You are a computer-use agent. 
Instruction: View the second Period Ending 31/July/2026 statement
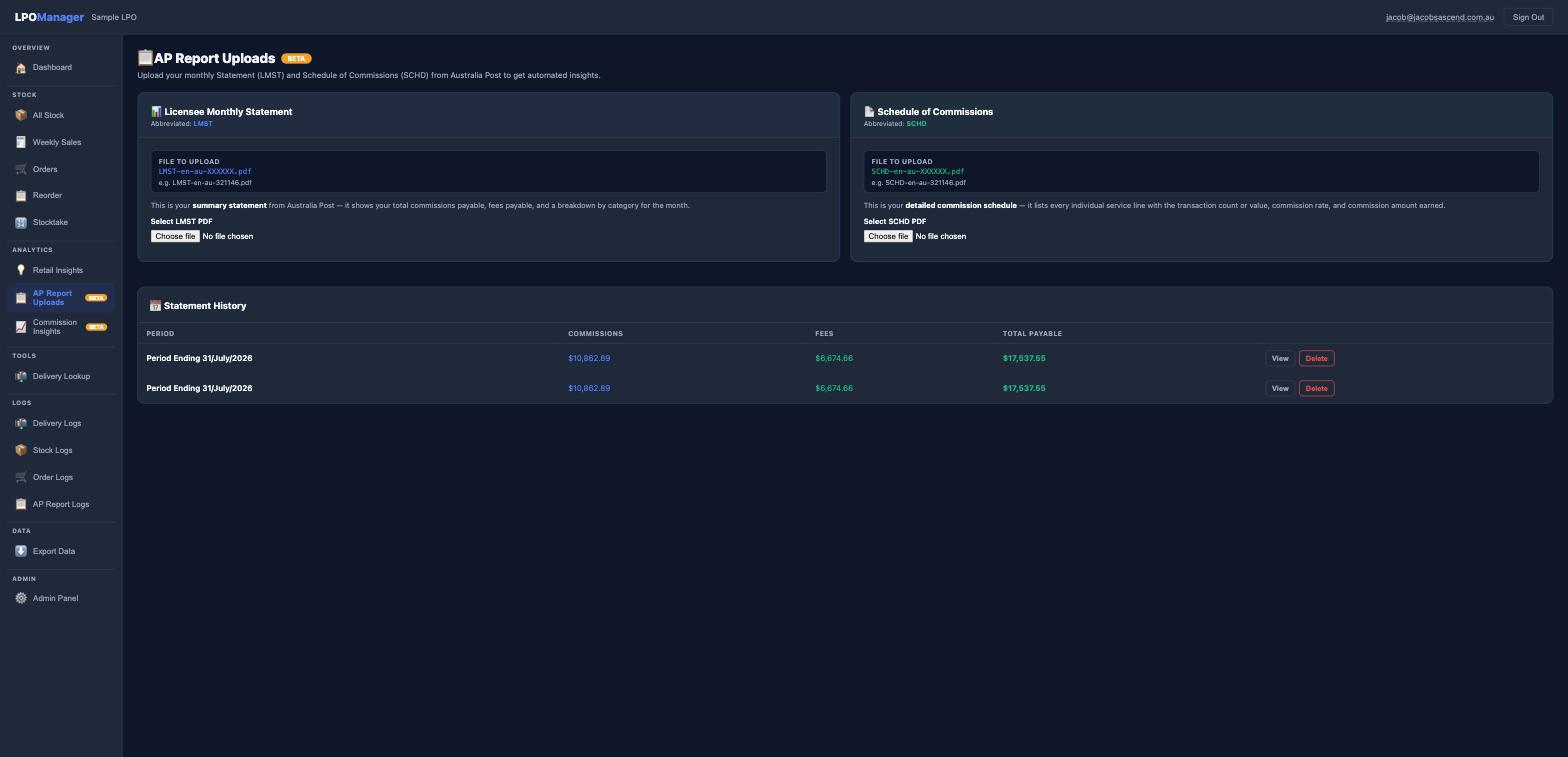[x=1280, y=388]
